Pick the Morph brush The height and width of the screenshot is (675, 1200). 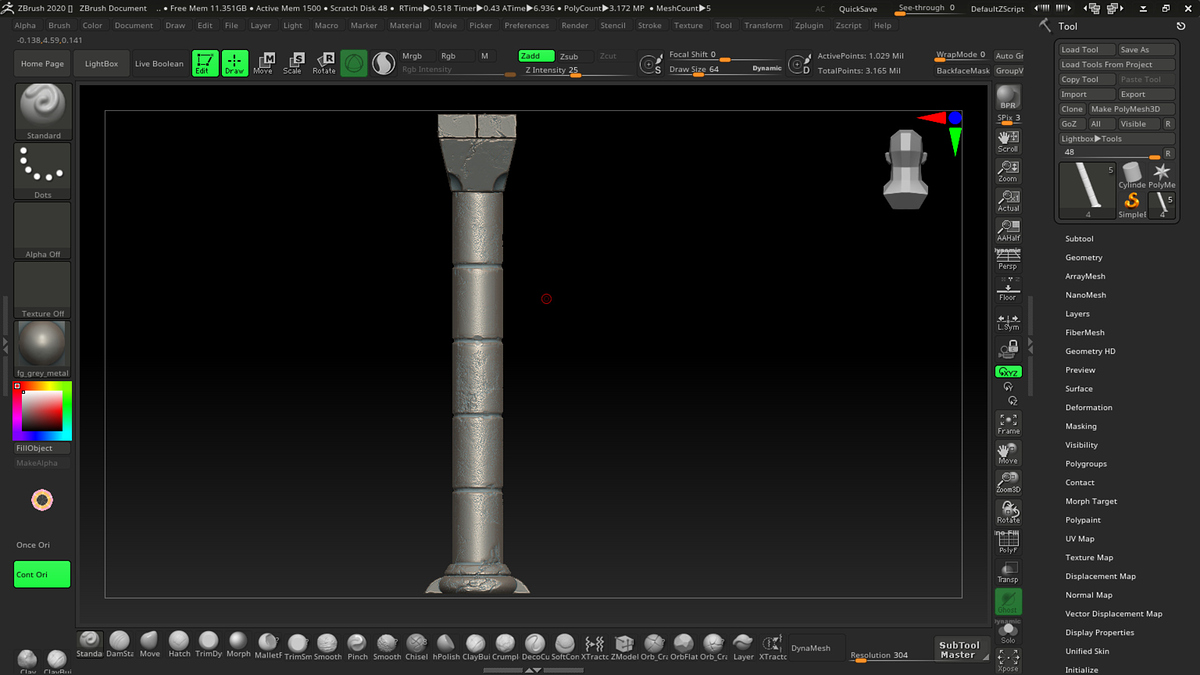[239, 643]
